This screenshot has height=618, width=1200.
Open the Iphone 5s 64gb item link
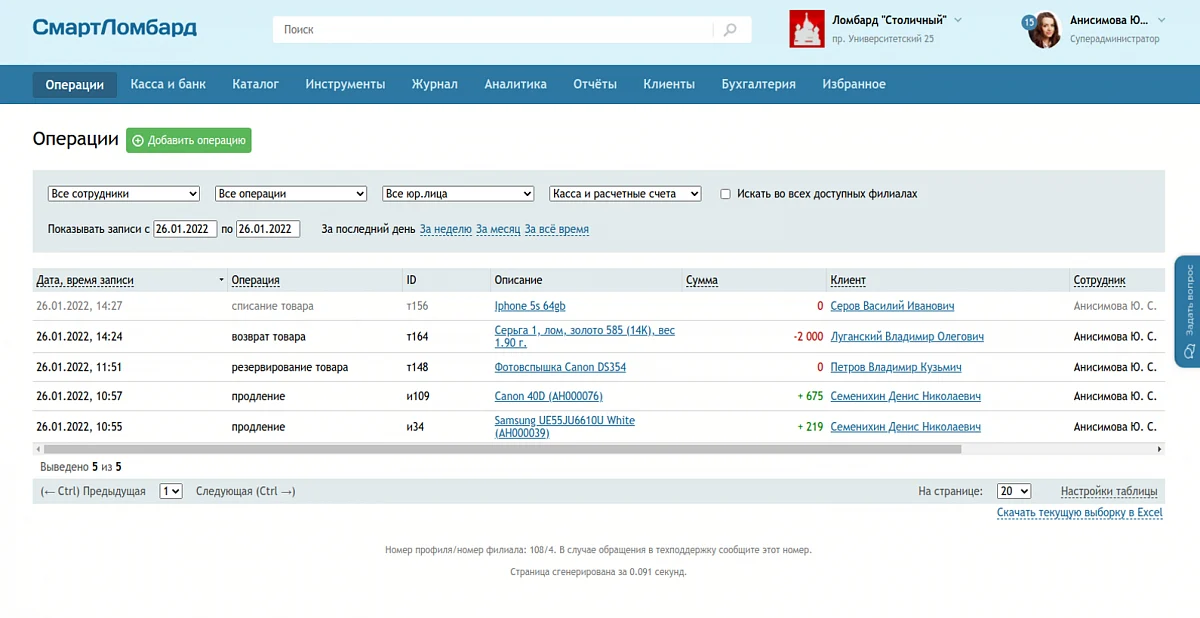(530, 306)
